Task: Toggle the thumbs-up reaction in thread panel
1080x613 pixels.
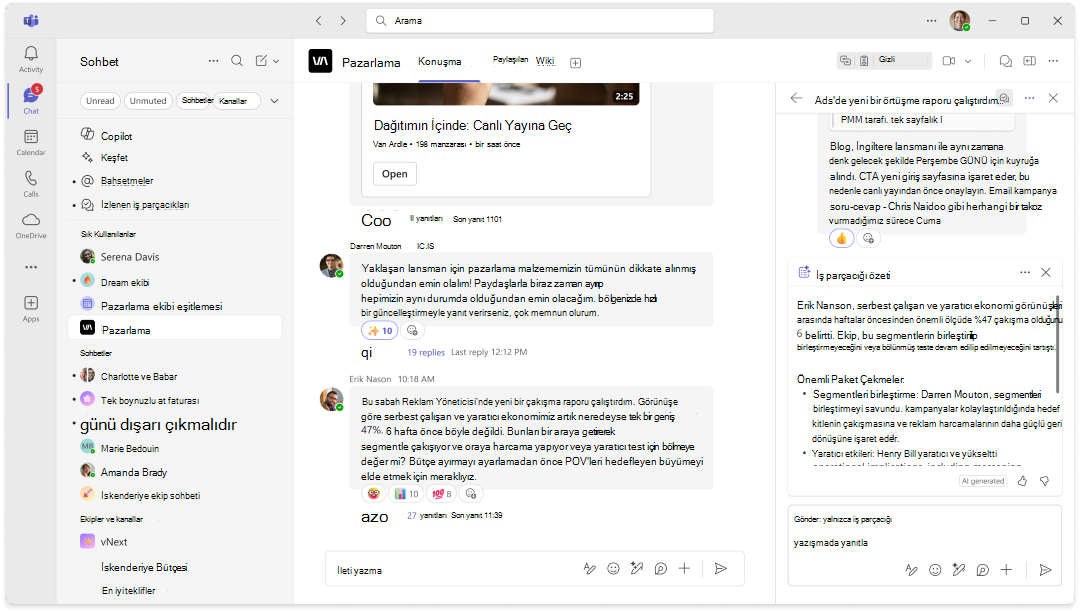Action: pyautogui.click(x=841, y=239)
